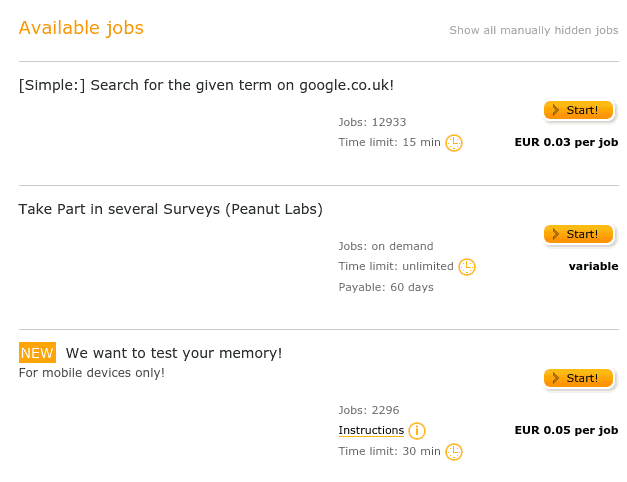The width and height of the screenshot is (627, 482).
Task: Start the memory test job
Action: click(579, 378)
